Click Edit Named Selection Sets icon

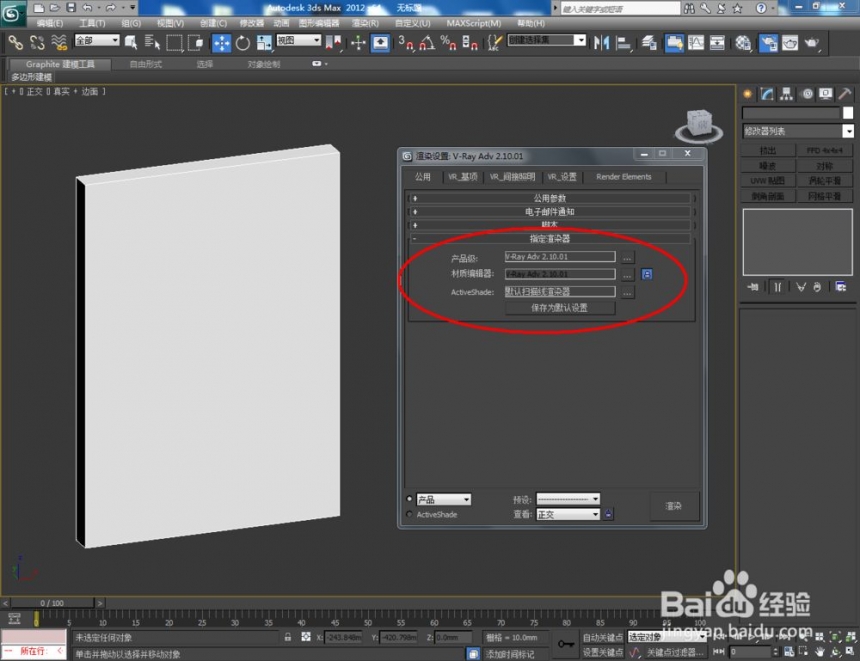(x=495, y=42)
